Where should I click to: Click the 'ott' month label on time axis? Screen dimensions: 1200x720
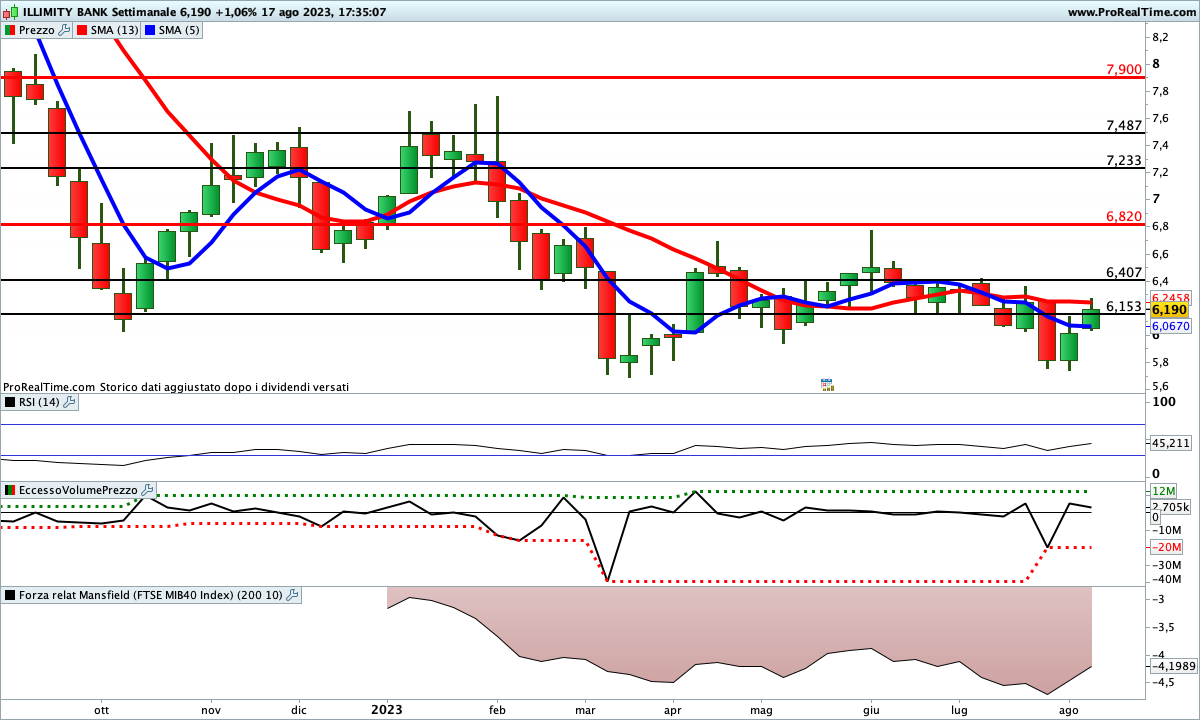click(x=101, y=709)
